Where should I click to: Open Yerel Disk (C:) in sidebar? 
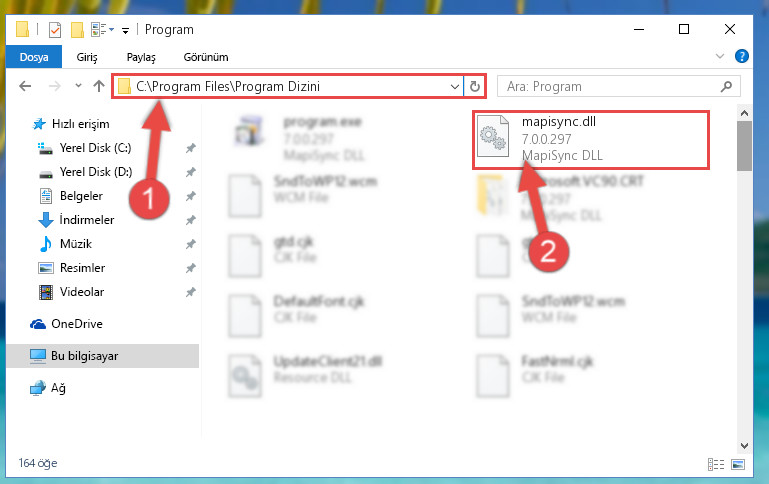[95, 148]
